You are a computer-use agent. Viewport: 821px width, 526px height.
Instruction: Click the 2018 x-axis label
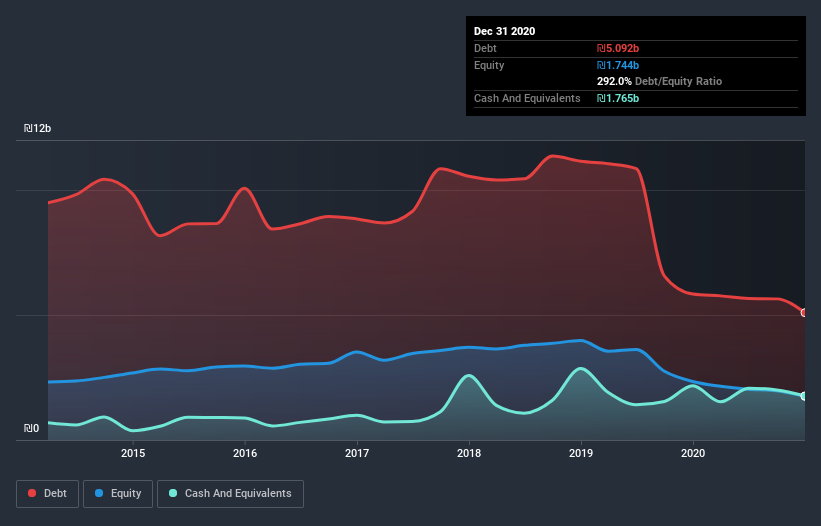(469, 453)
